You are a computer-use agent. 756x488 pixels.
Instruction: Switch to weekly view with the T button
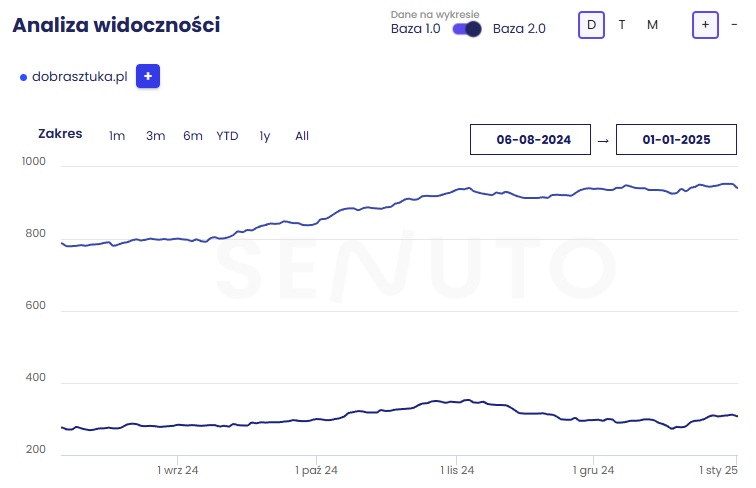(622, 25)
